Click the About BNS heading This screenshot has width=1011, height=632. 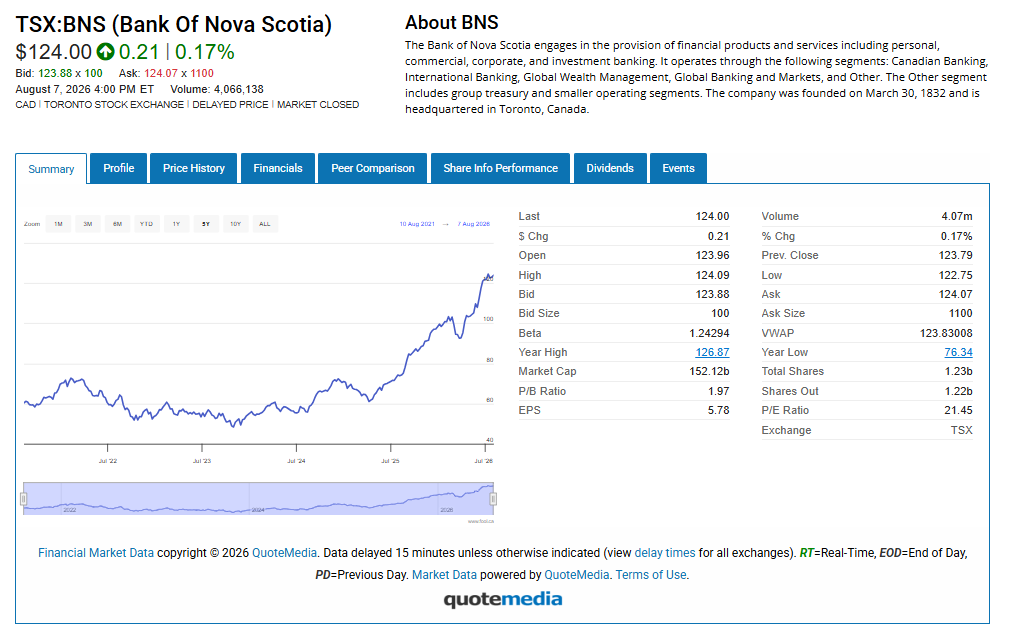point(451,23)
